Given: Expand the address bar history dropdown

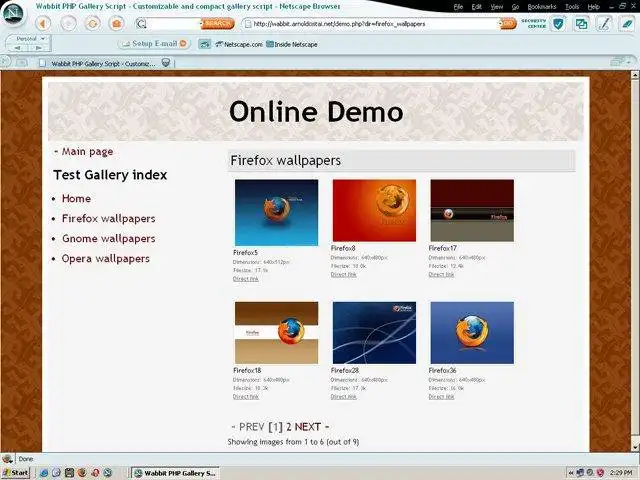Looking at the screenshot, I should (x=500, y=24).
